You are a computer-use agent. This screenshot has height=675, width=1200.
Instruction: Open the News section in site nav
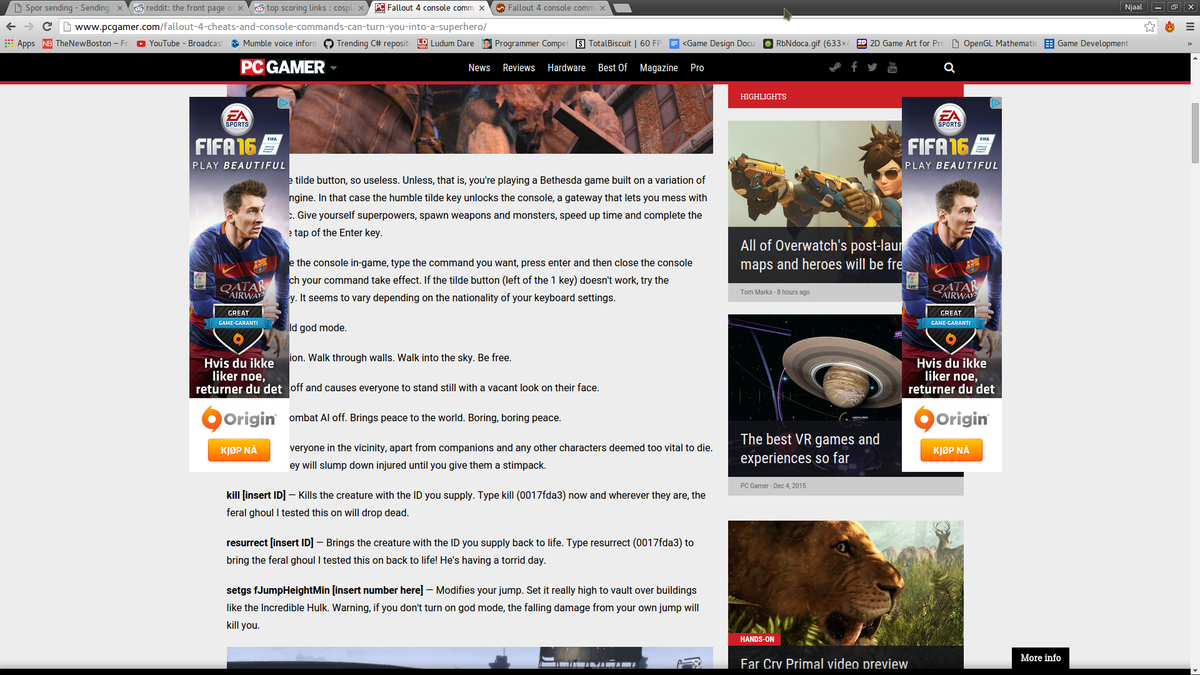click(x=479, y=68)
